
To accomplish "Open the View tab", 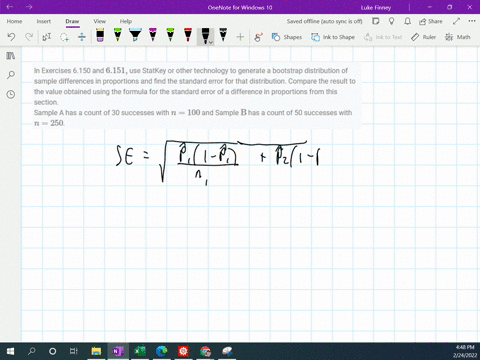I will [x=99, y=21].
